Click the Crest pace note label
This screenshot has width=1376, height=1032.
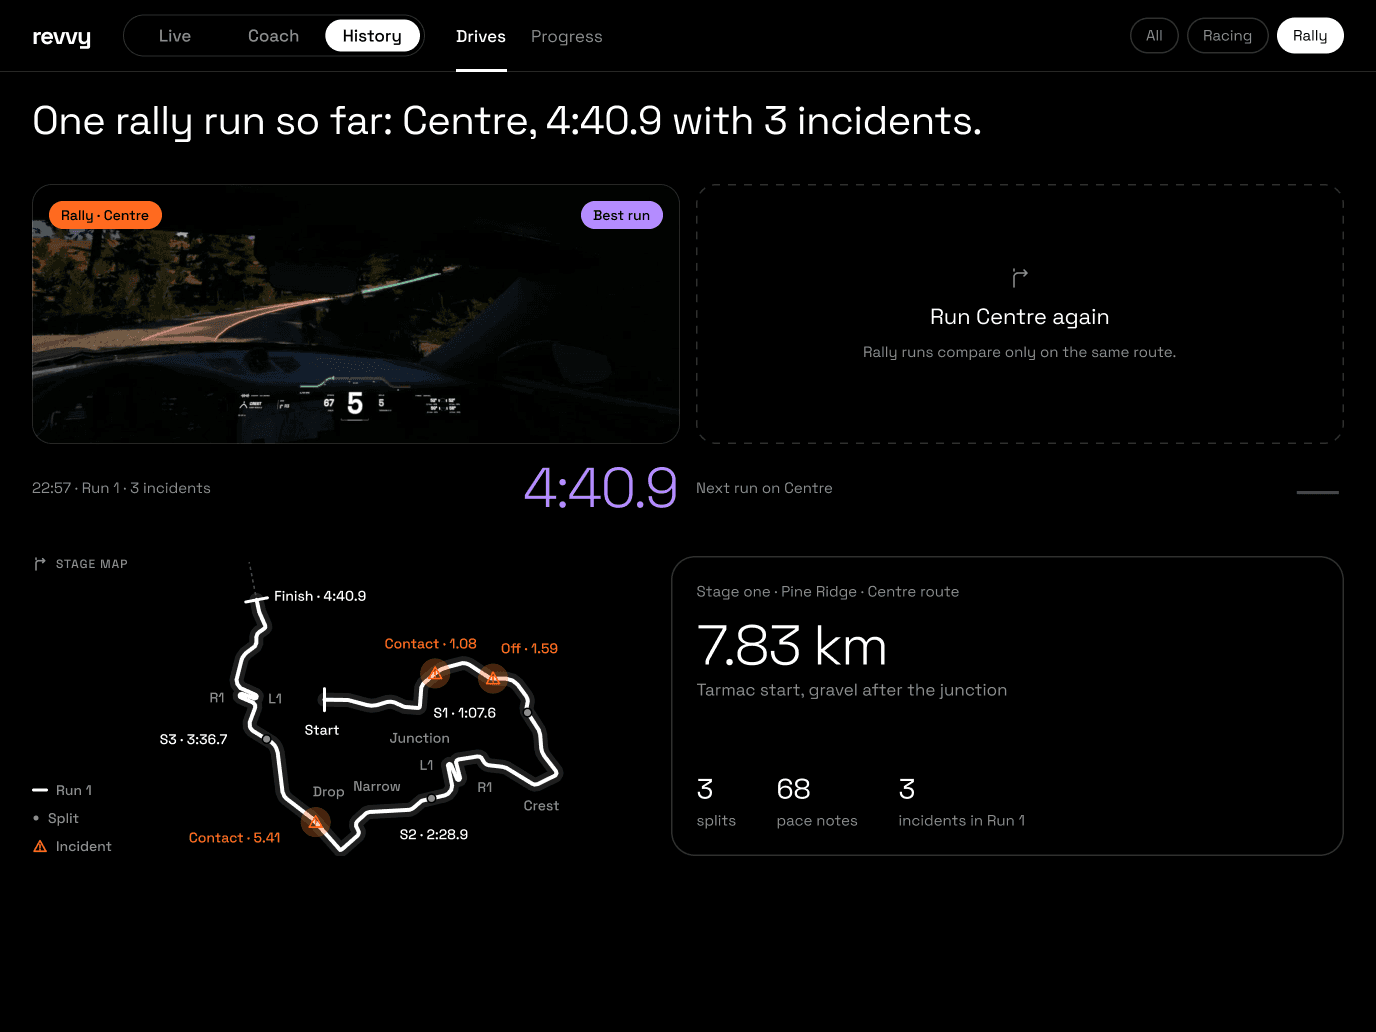coord(541,806)
